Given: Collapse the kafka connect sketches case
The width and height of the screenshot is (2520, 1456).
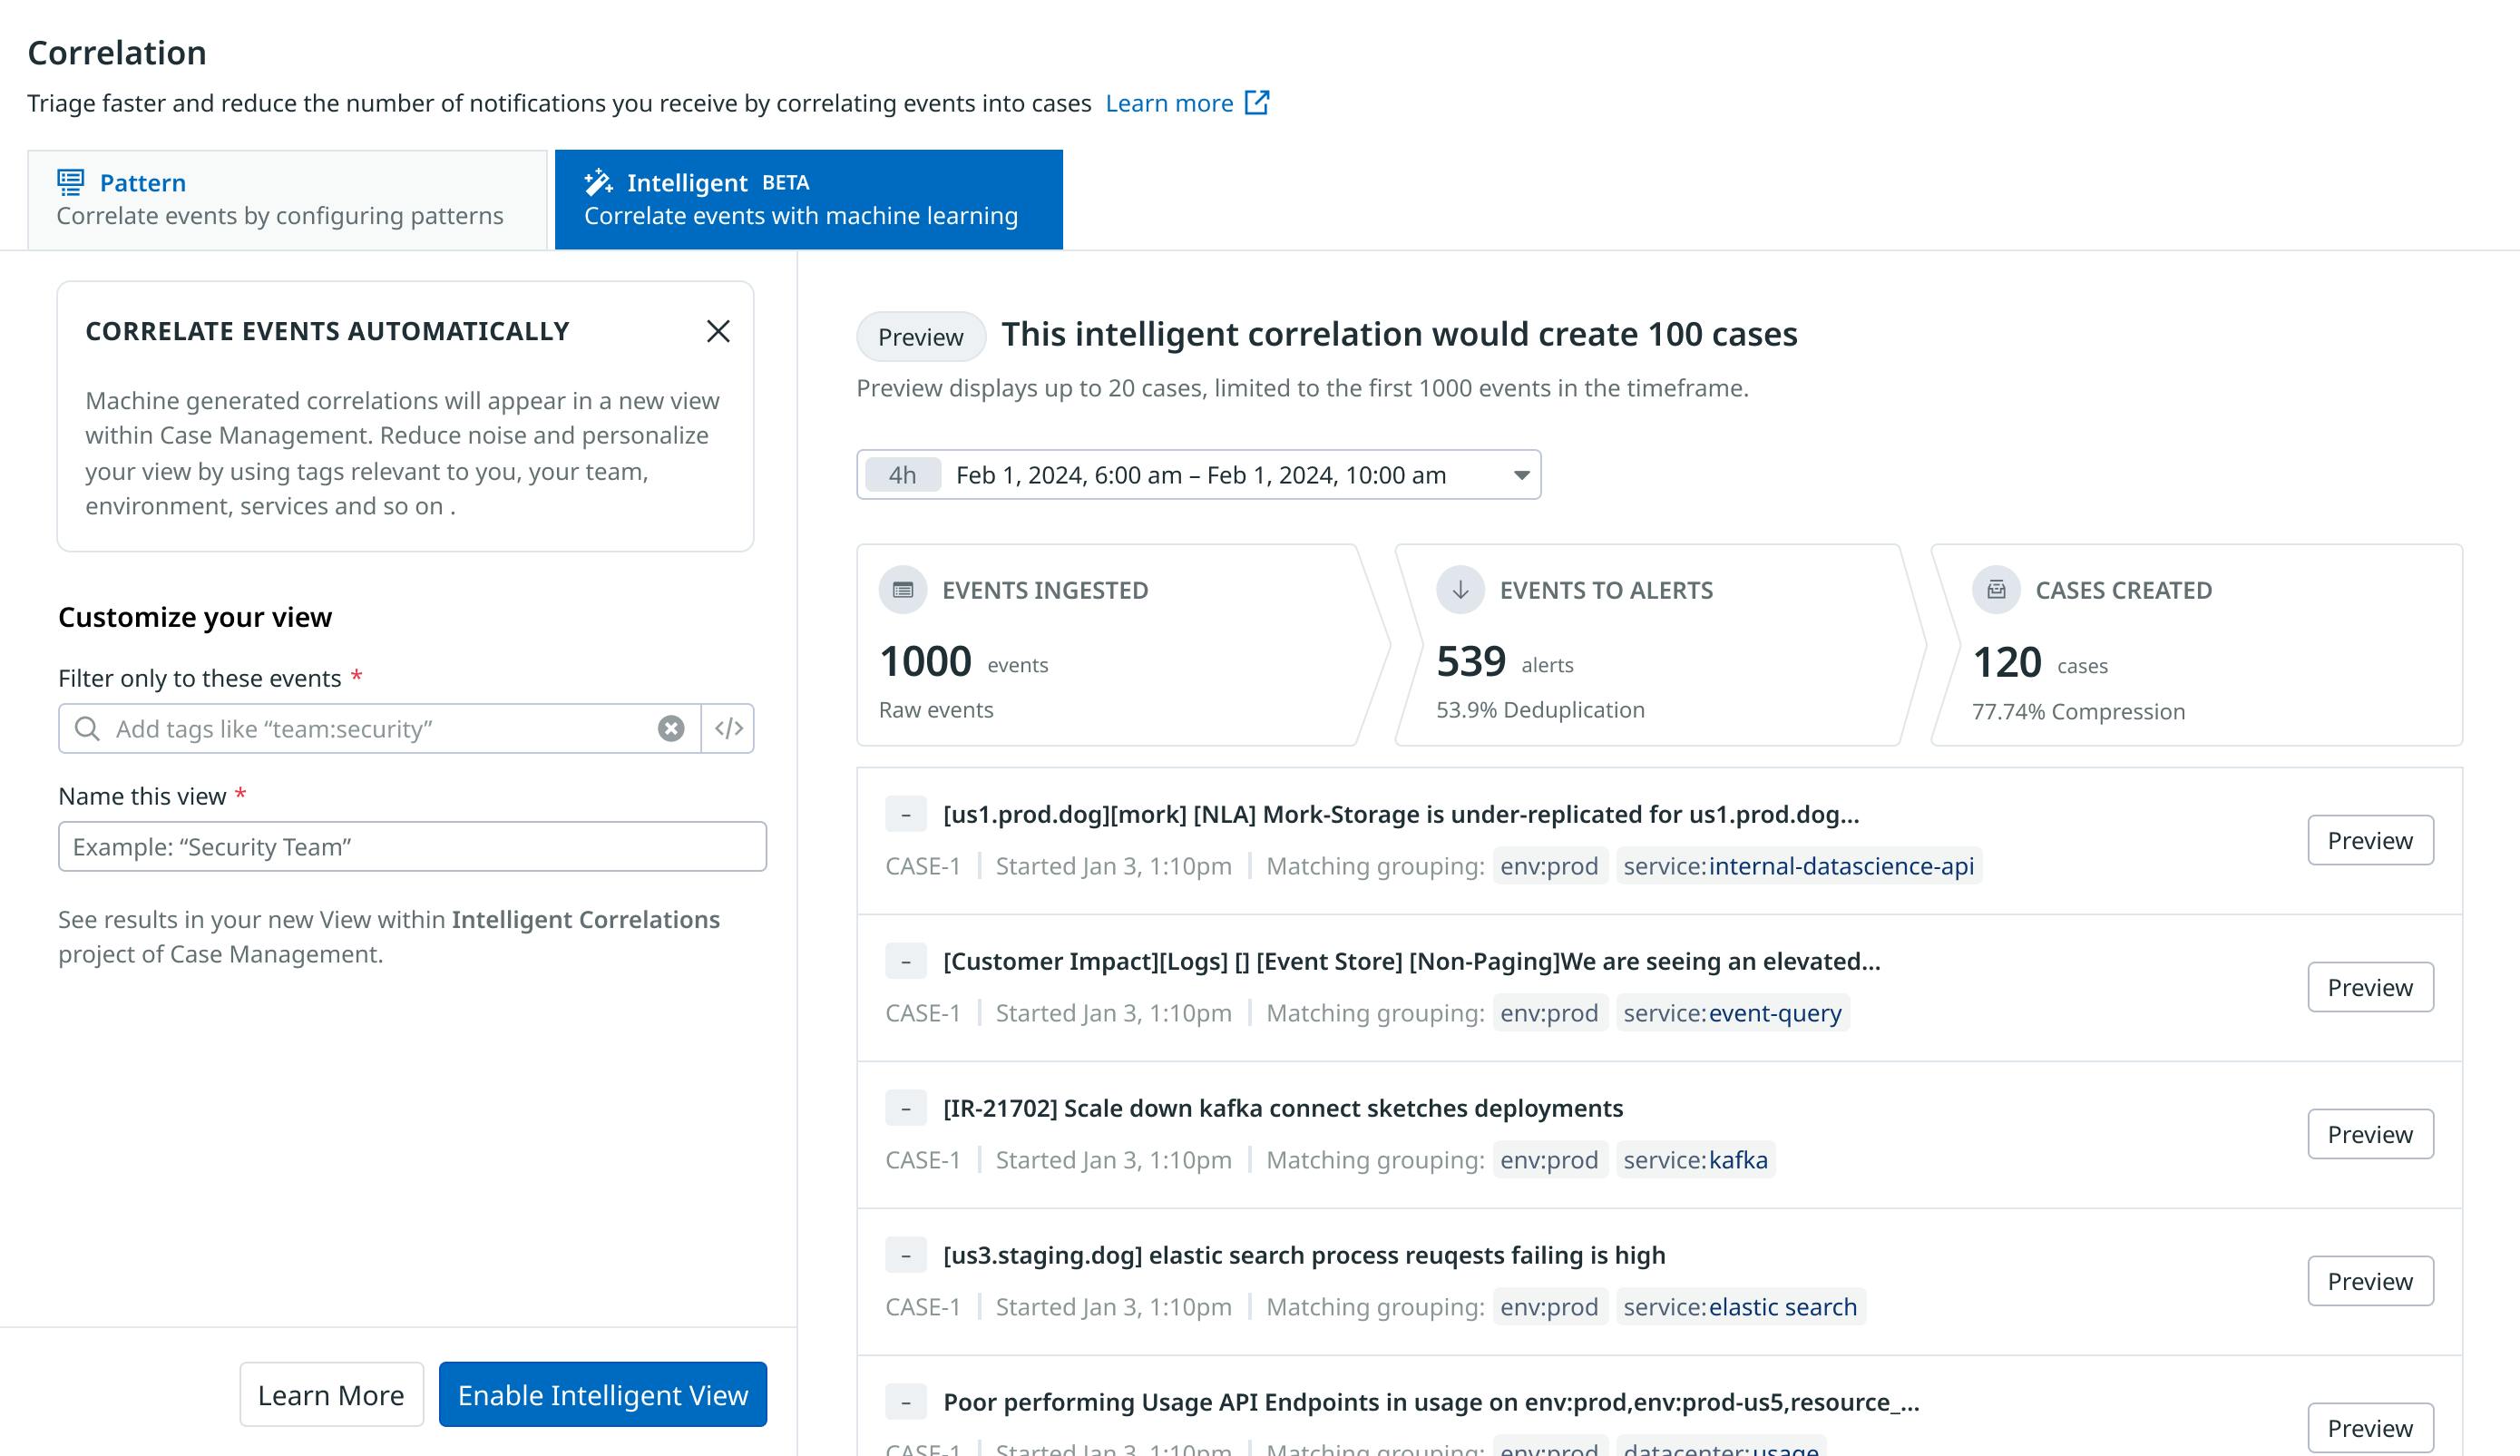Looking at the screenshot, I should pyautogui.click(x=906, y=1108).
